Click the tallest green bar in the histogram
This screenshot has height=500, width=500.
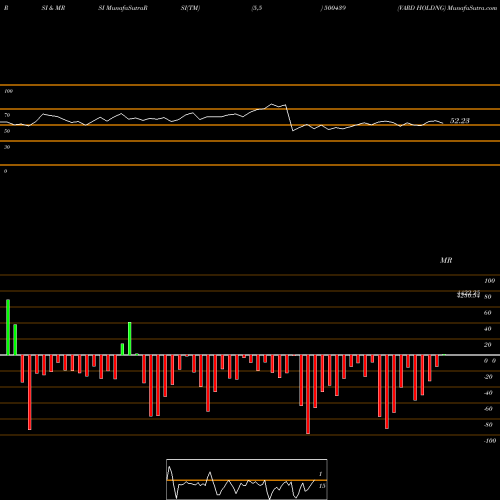point(8,327)
